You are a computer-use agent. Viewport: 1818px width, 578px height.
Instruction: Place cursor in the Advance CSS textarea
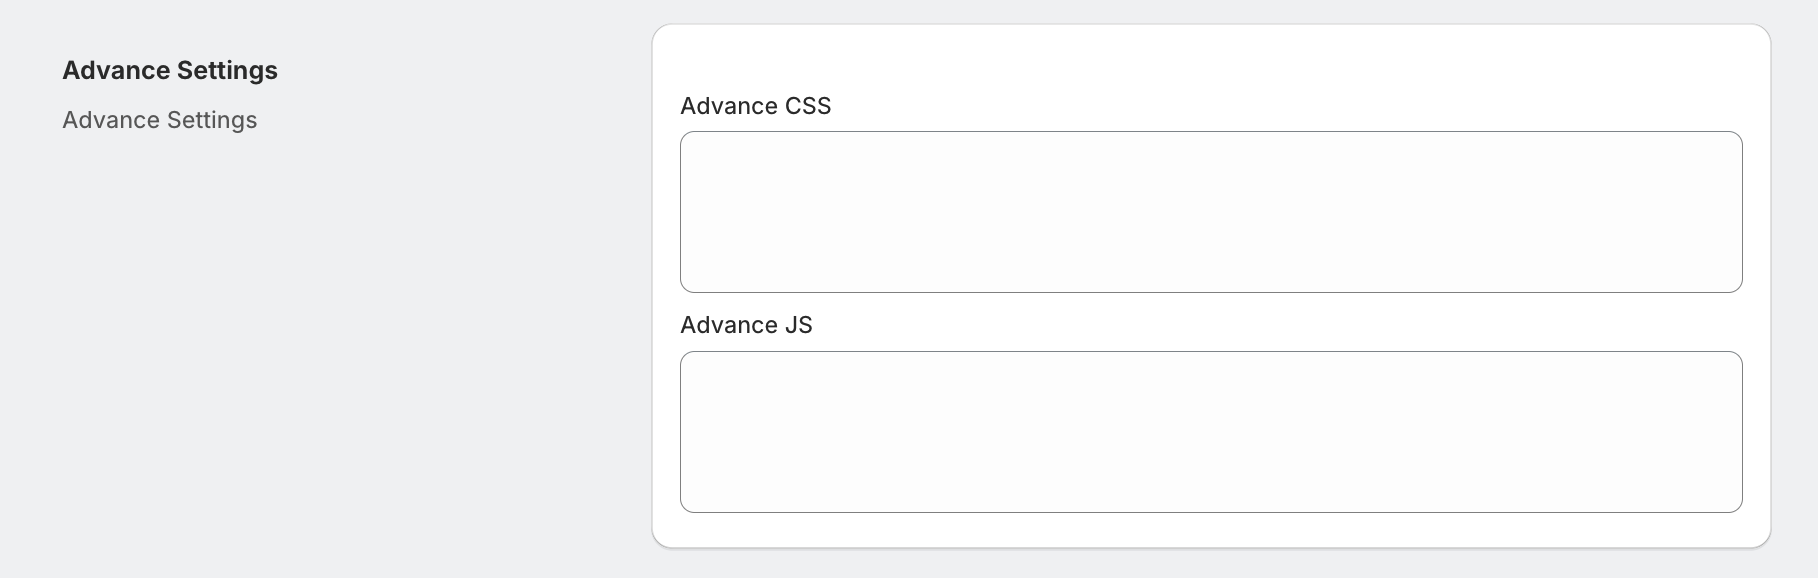coord(1210,212)
